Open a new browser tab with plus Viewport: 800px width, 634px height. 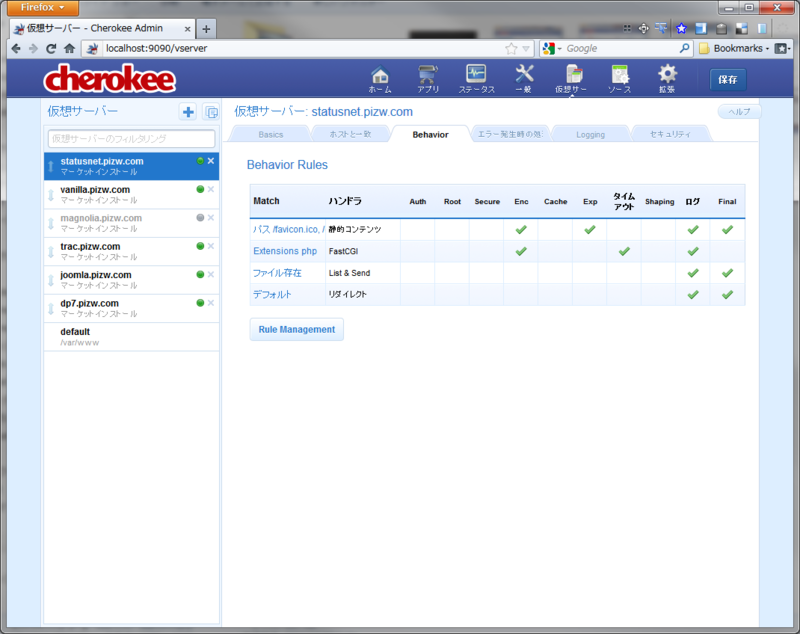[x=206, y=29]
